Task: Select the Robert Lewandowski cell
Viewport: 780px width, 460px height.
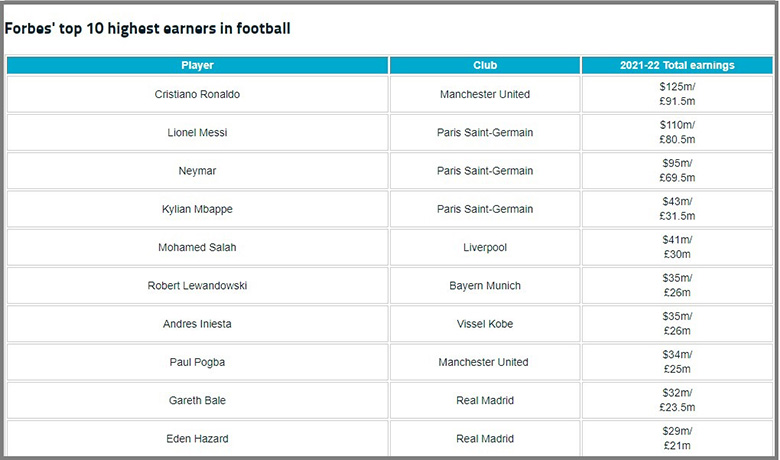Action: point(197,285)
